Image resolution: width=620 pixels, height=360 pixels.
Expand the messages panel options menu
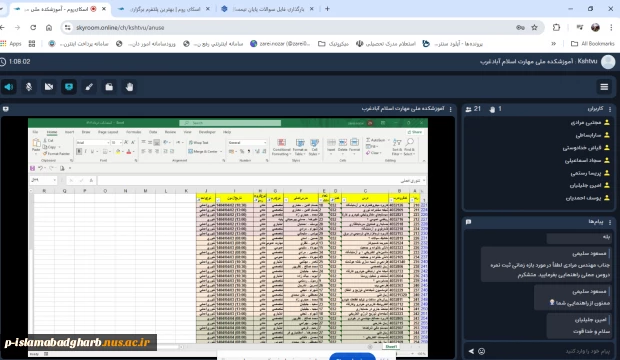[x=610, y=222]
